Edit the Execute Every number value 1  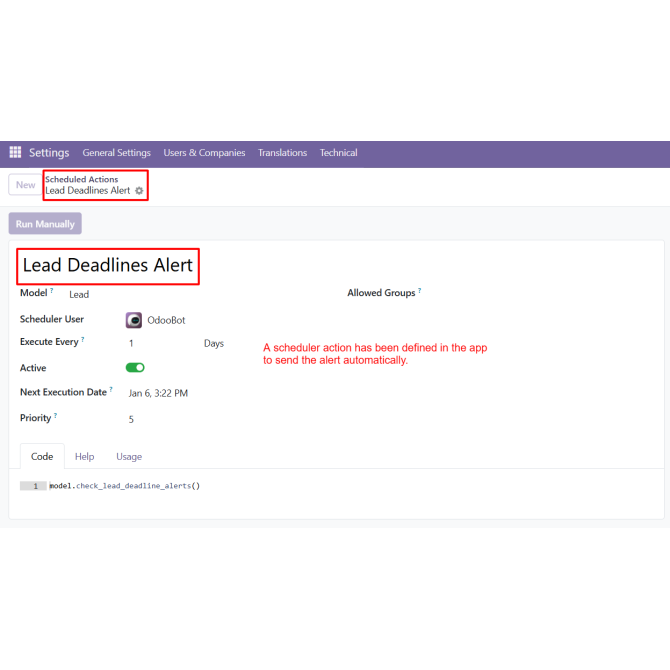pyautogui.click(x=131, y=343)
